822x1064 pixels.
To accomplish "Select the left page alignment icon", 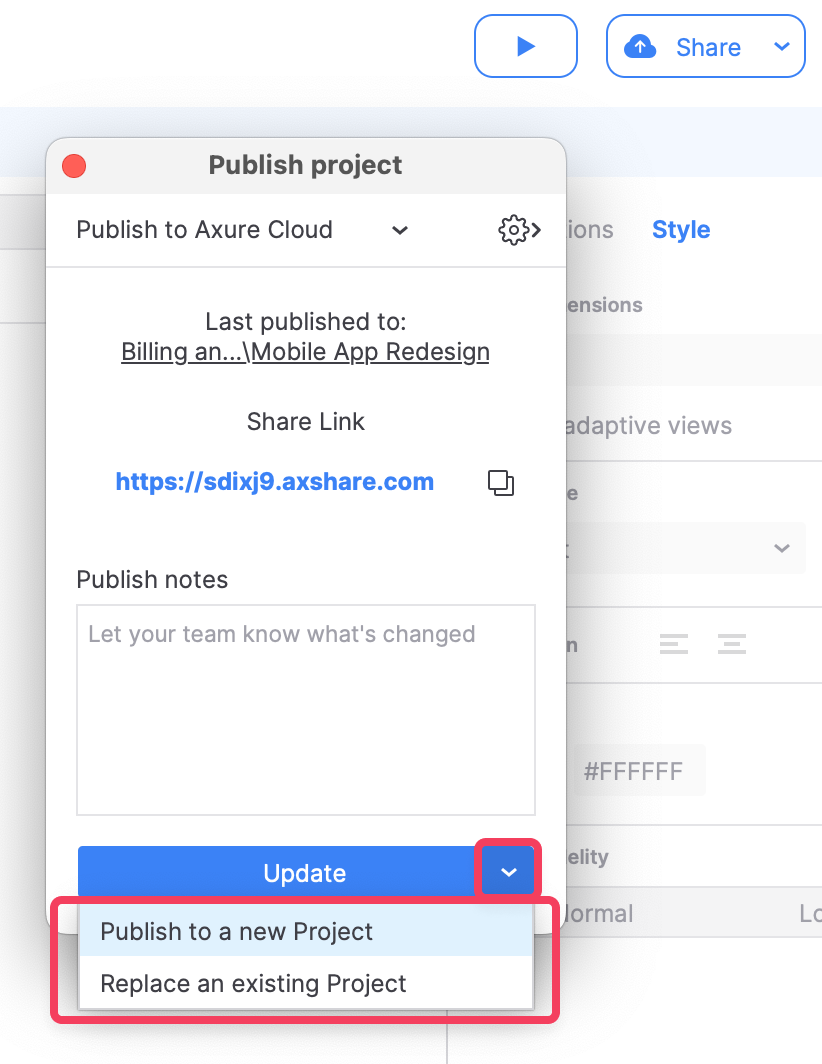I will pyautogui.click(x=674, y=645).
